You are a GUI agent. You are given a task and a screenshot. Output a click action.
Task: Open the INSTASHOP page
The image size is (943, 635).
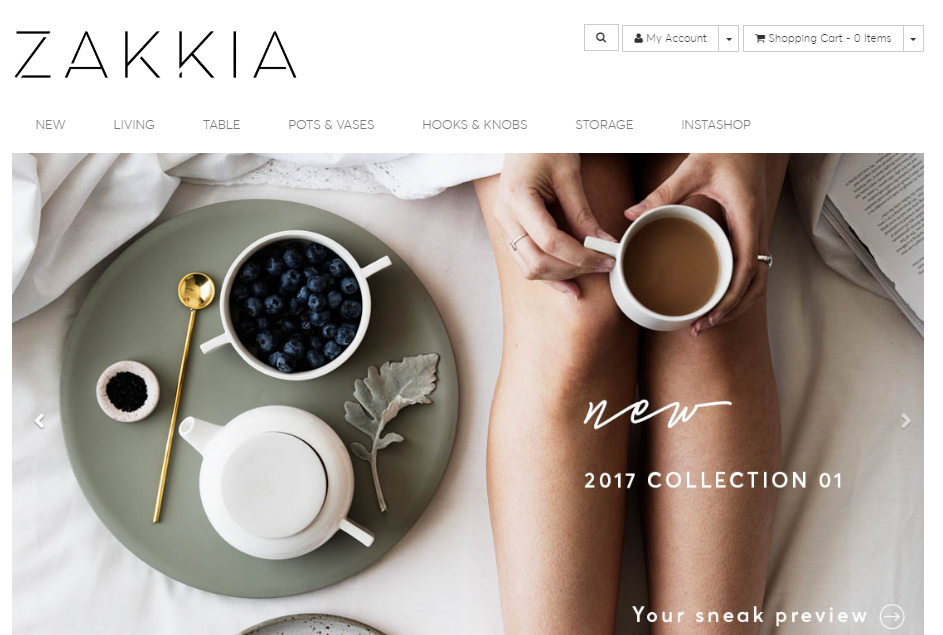(x=716, y=124)
